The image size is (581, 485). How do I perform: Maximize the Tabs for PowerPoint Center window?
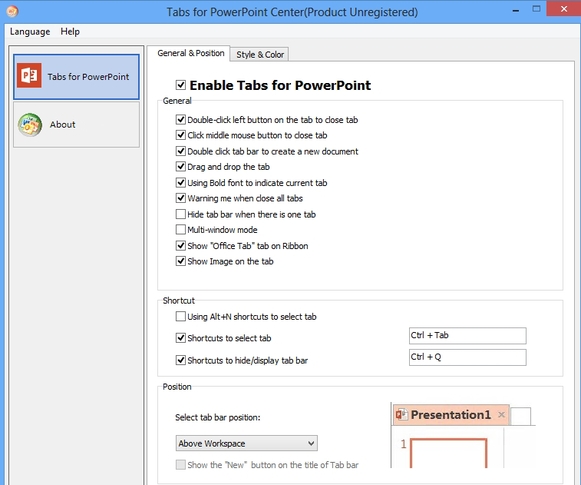click(536, 9)
